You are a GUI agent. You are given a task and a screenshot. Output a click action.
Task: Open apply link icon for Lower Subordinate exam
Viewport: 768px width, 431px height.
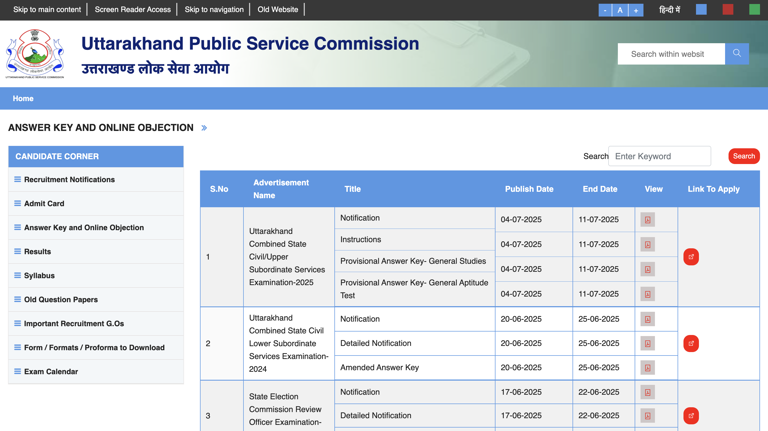pos(691,343)
